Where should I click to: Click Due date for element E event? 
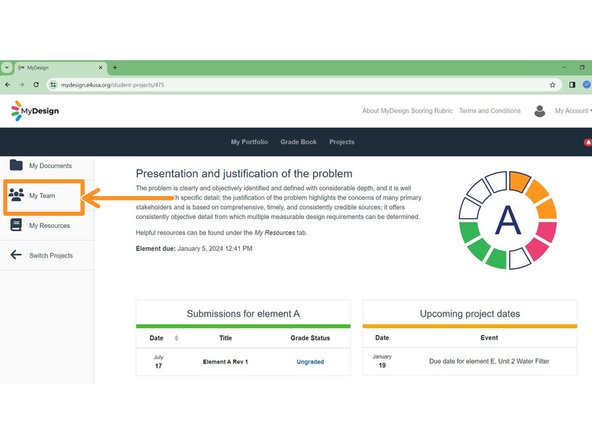click(489, 361)
